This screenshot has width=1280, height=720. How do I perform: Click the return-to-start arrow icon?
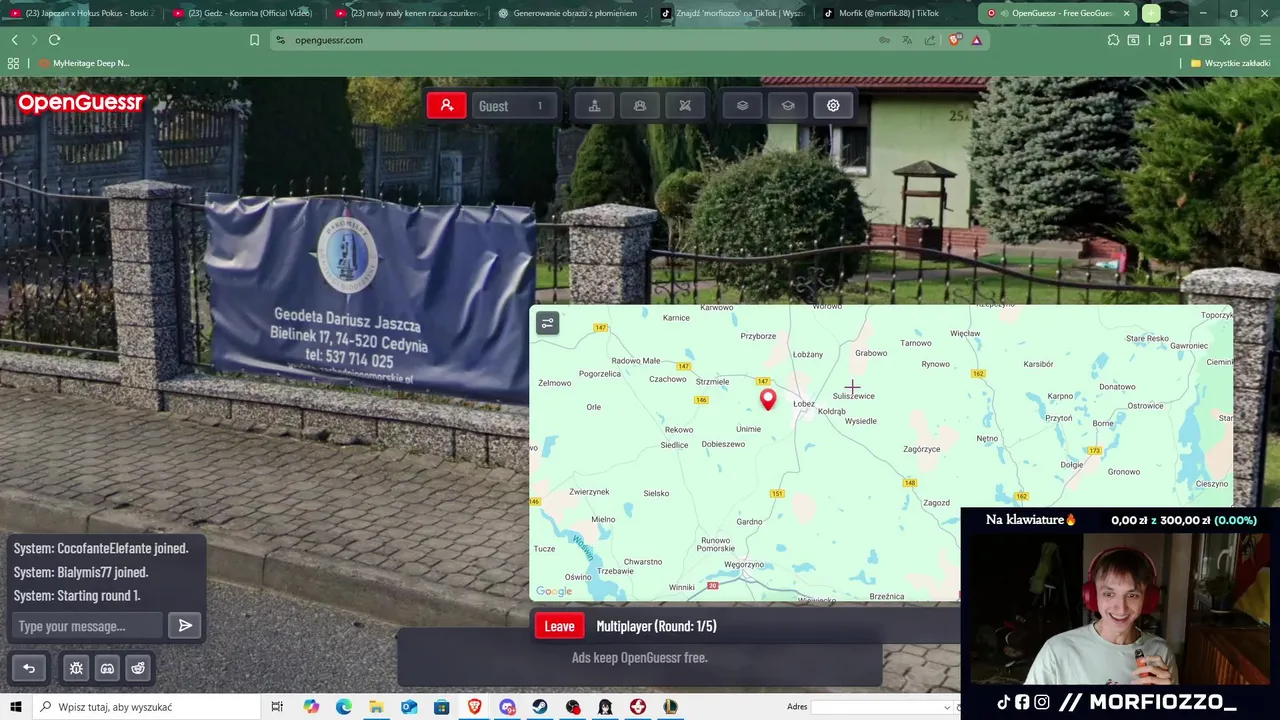coord(29,668)
